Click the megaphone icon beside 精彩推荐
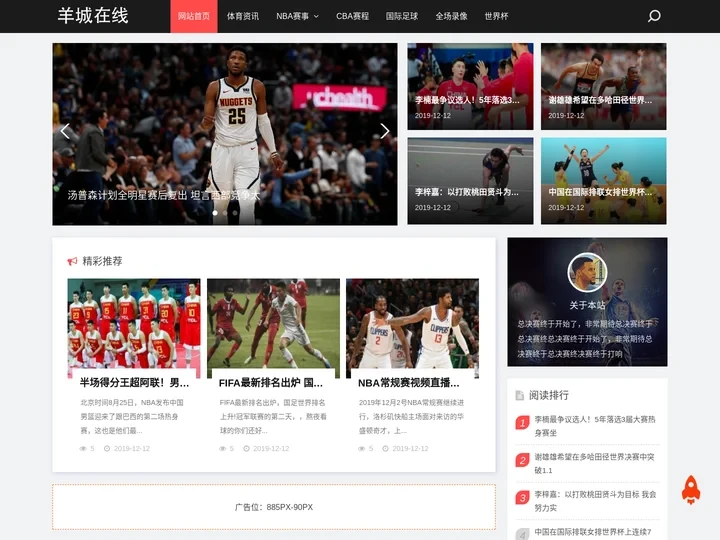 point(72,261)
